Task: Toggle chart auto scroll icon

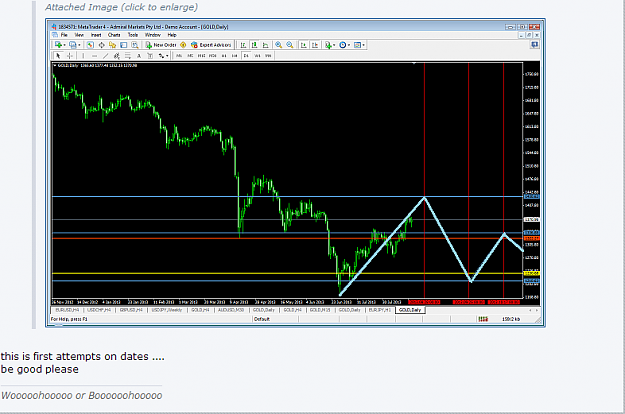Action: click(x=304, y=45)
